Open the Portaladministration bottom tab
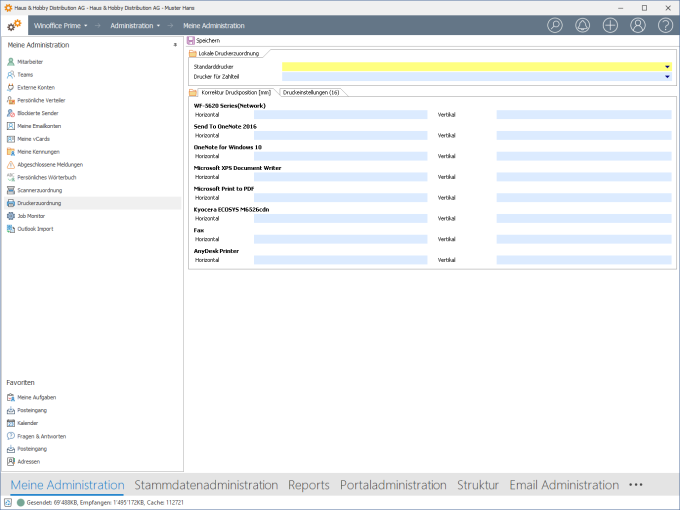The image size is (680, 510). click(x=393, y=485)
